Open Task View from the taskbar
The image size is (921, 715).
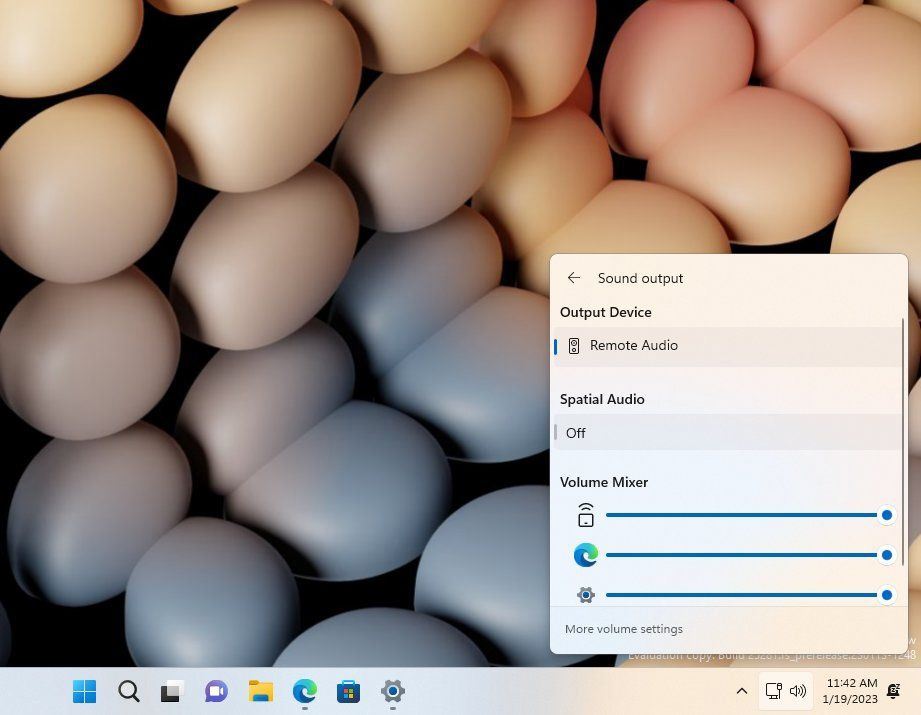tap(172, 691)
